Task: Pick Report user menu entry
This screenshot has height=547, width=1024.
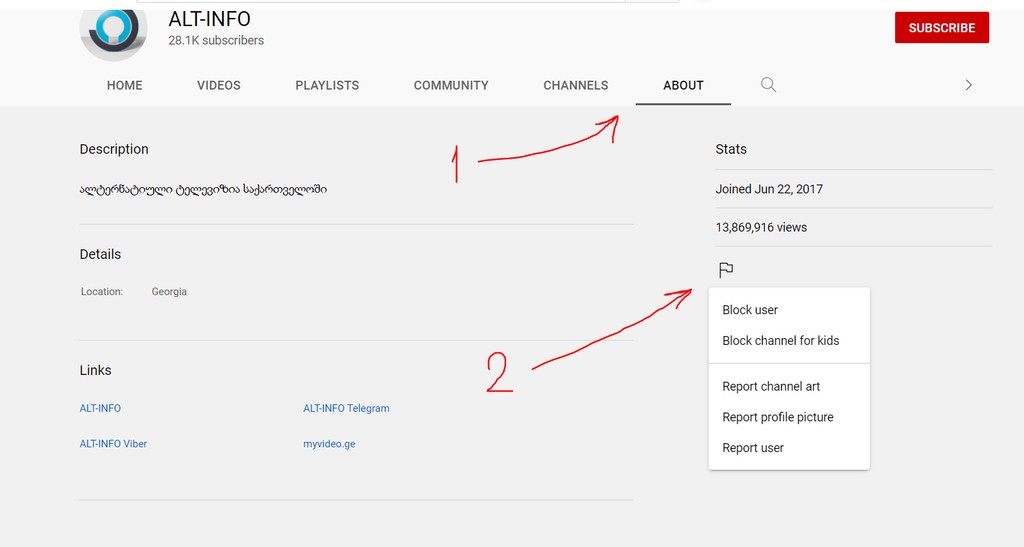Action: (789, 448)
